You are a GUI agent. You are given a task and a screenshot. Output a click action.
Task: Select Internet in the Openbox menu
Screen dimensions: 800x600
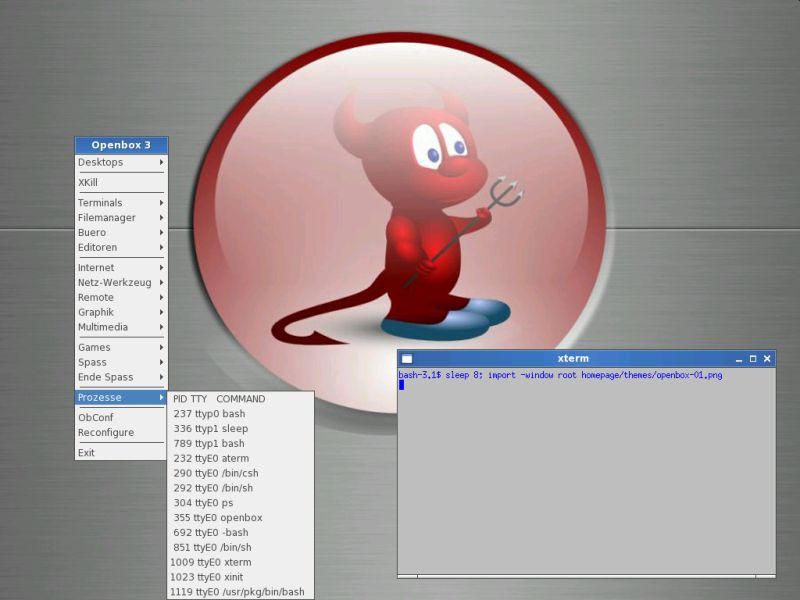[x=121, y=267]
